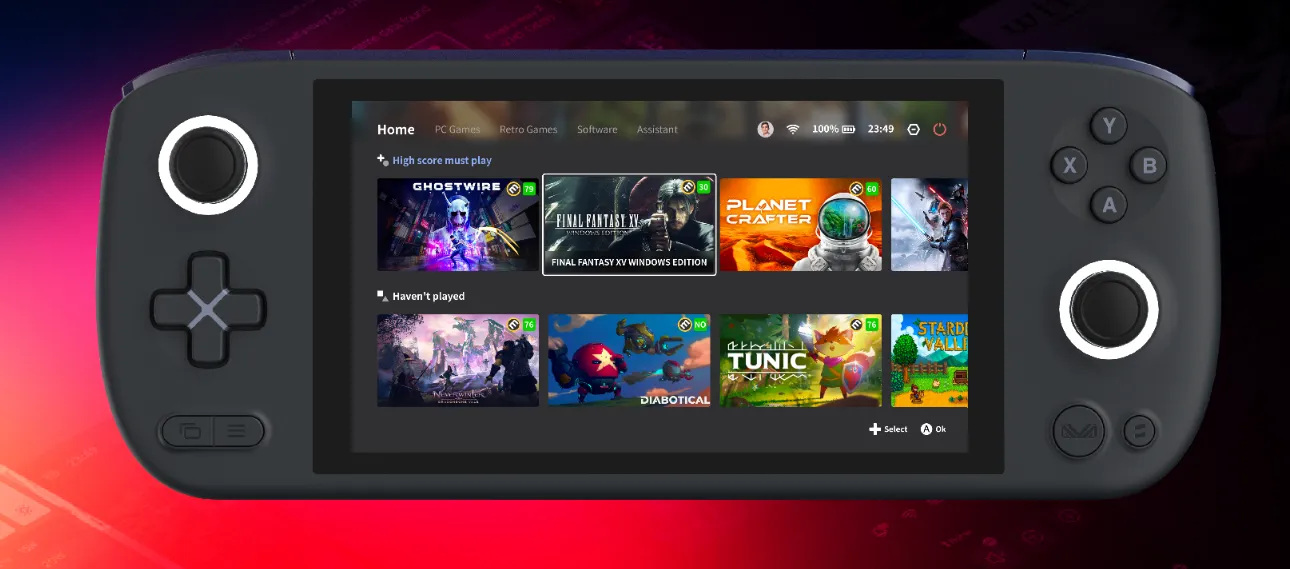
Task: Select the Tunic game thumbnail
Action: (x=800, y=361)
